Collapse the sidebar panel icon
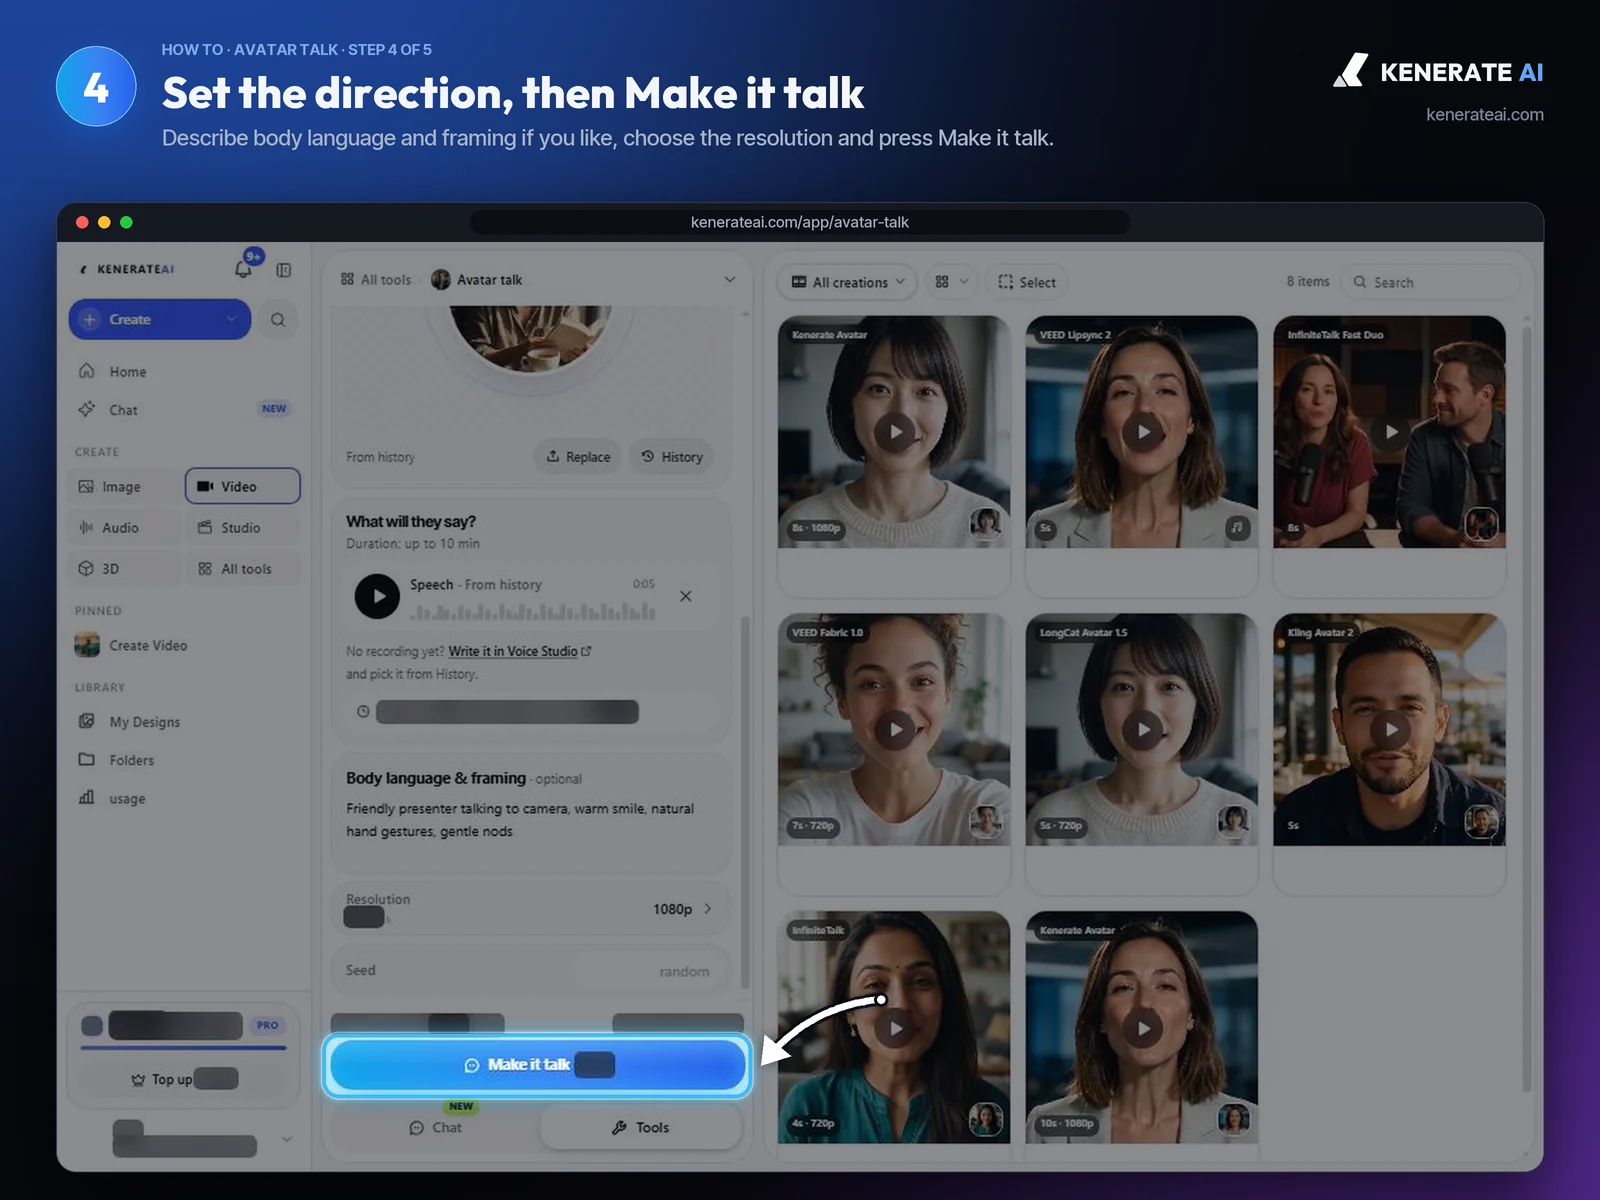 pos(284,270)
